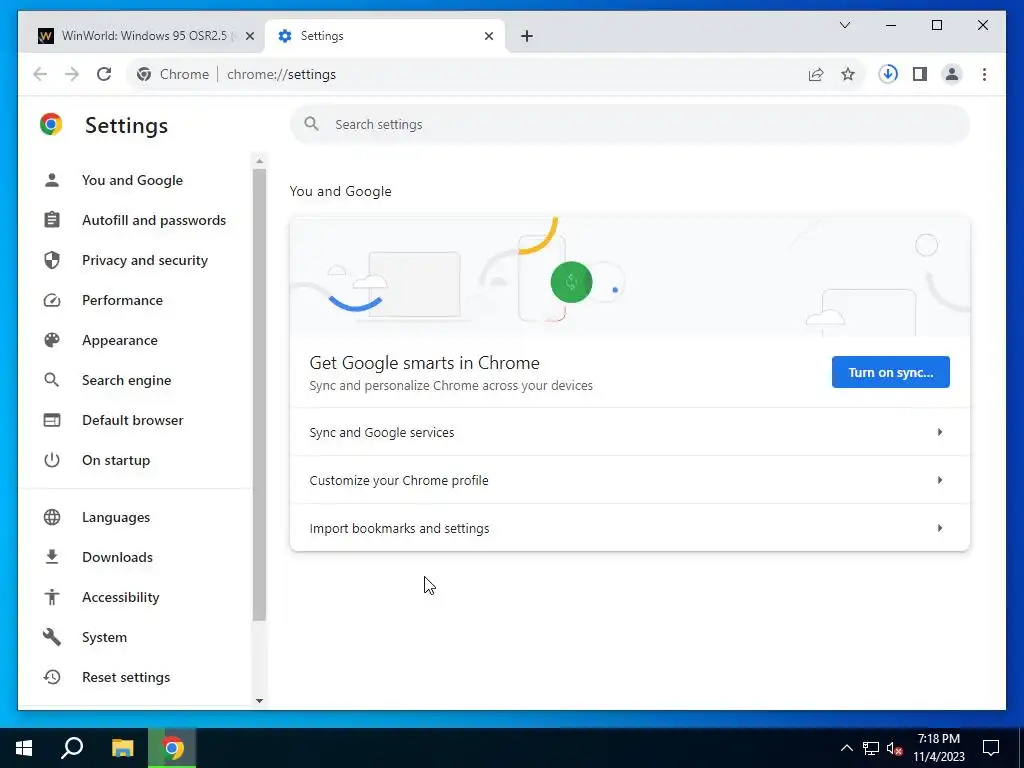The image size is (1024, 768).
Task: Click the Downloads arrow icon in sidebar
Action: [x=52, y=557]
